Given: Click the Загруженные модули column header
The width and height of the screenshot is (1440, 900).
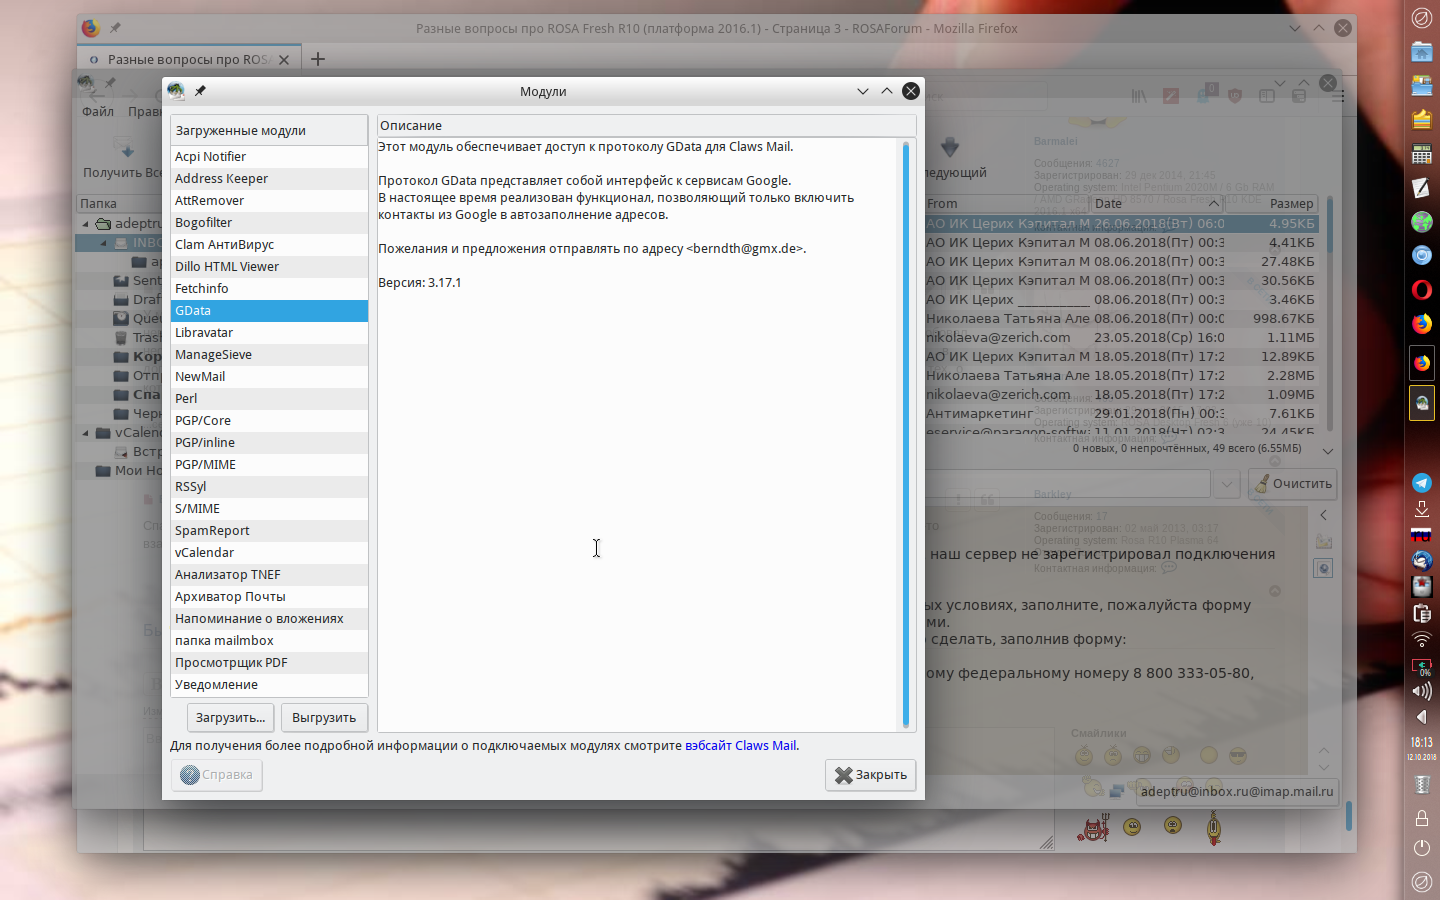Looking at the screenshot, I should tap(269, 130).
